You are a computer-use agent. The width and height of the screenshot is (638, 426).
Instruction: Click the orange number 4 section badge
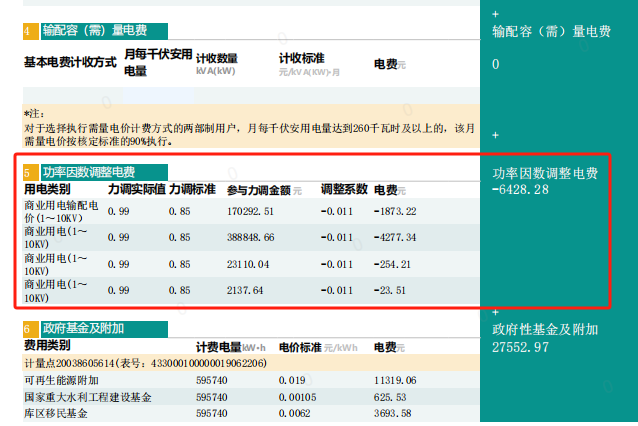pyautogui.click(x=28, y=32)
